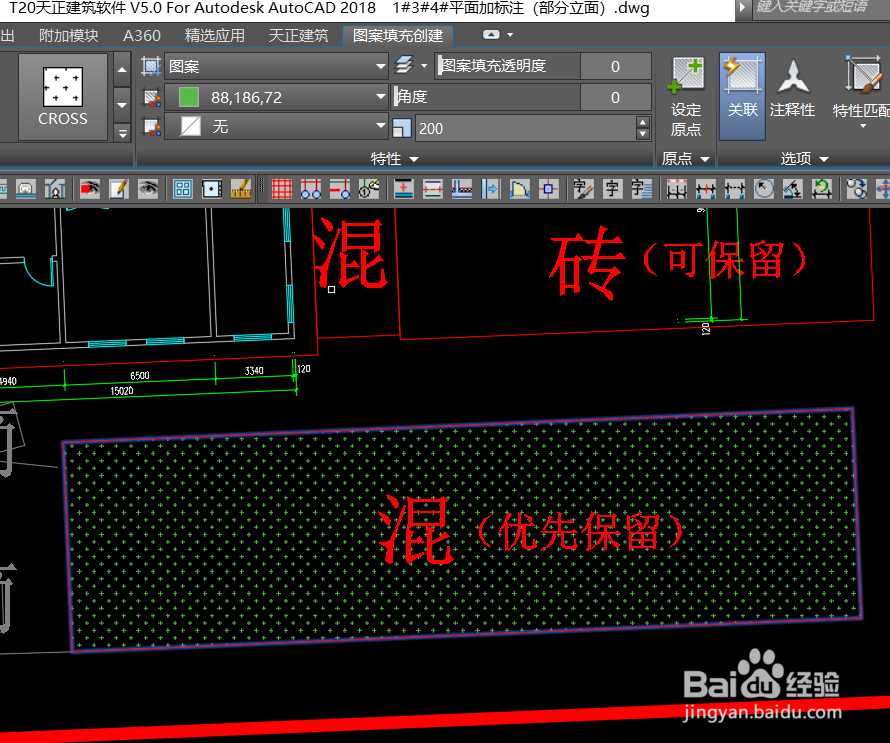The width and height of the screenshot is (890, 743).
Task: Click arrow button left of search box
Action: (x=742, y=9)
